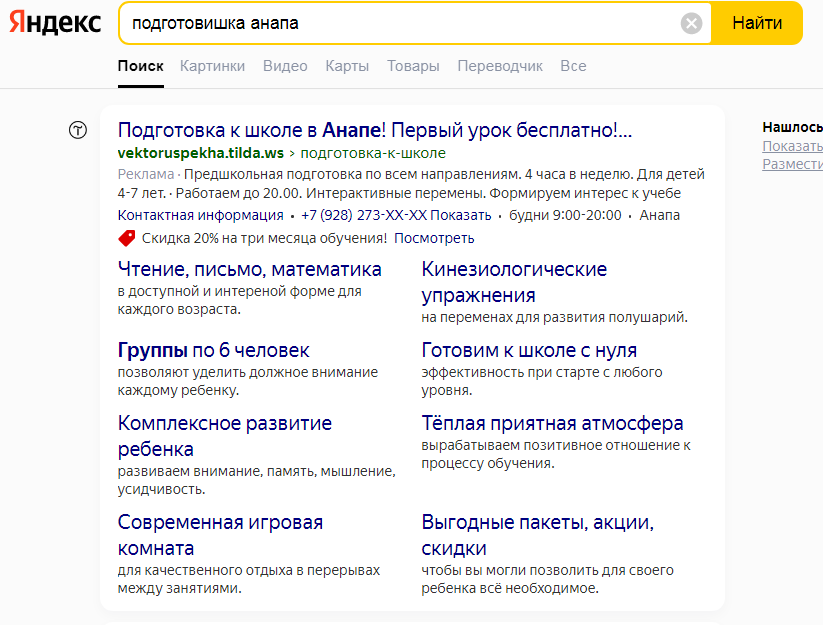This screenshot has width=823, height=625.
Task: Click the 'Скидка 20% на три месяца обучения!' text
Action: click(264, 238)
